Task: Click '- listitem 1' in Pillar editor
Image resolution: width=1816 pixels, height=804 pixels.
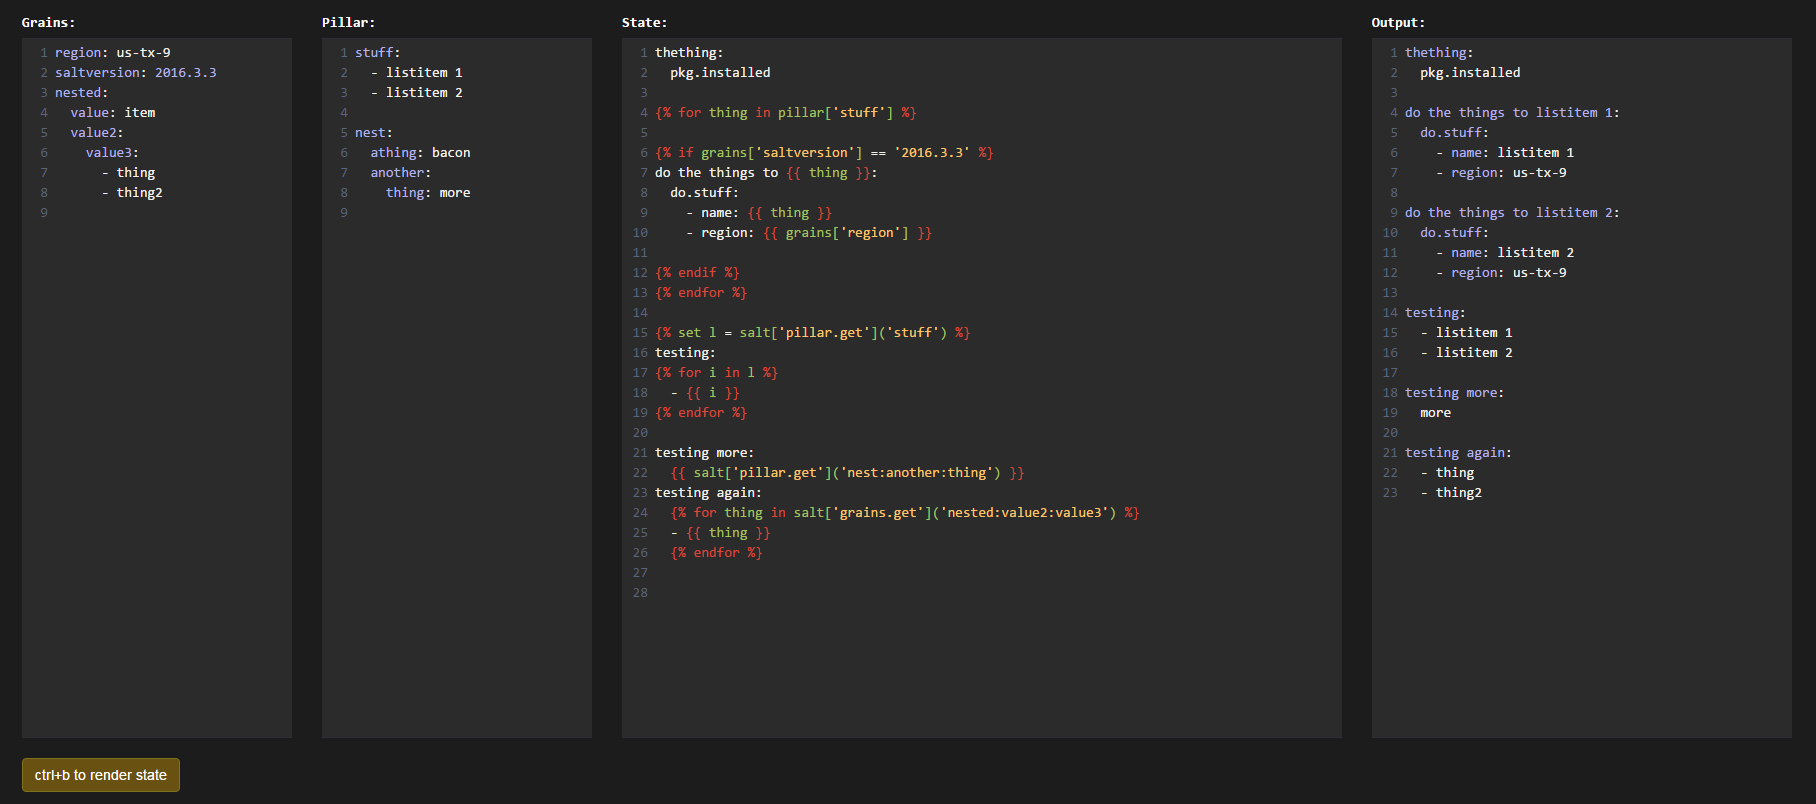Action: pos(417,73)
